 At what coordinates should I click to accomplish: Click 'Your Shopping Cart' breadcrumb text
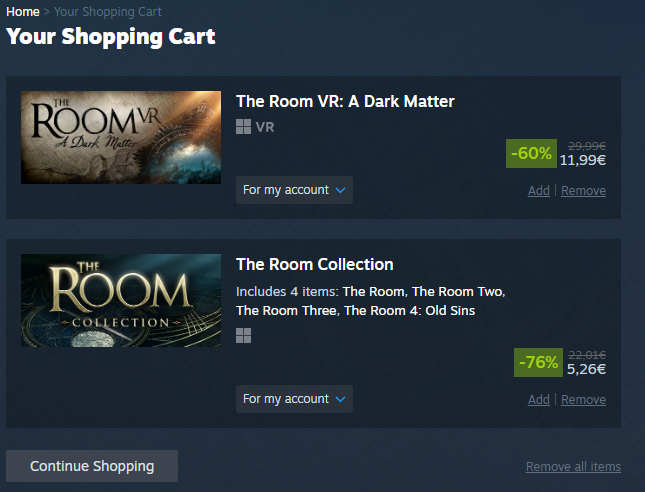(x=107, y=12)
